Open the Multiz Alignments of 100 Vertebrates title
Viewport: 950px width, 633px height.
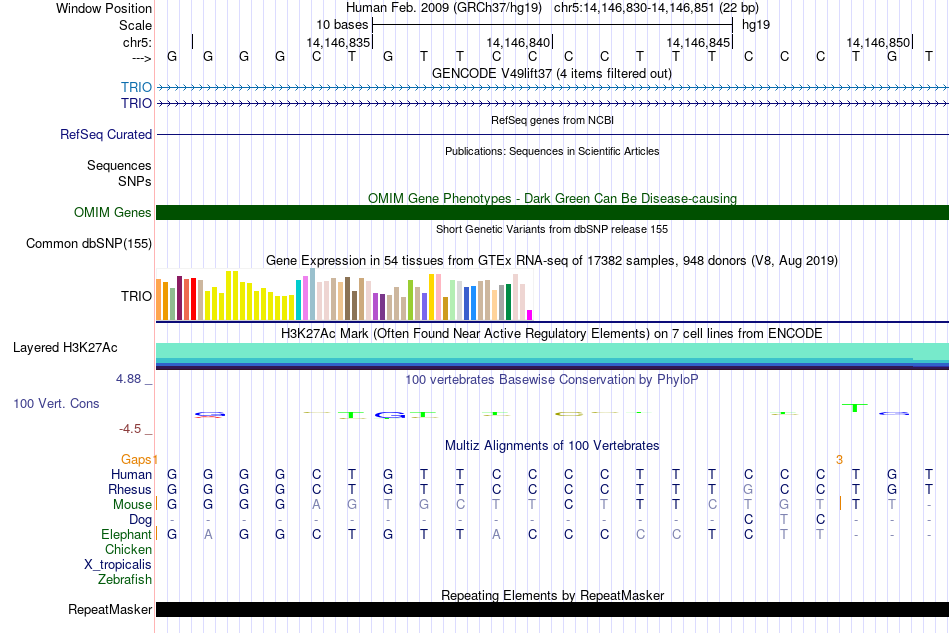552,446
